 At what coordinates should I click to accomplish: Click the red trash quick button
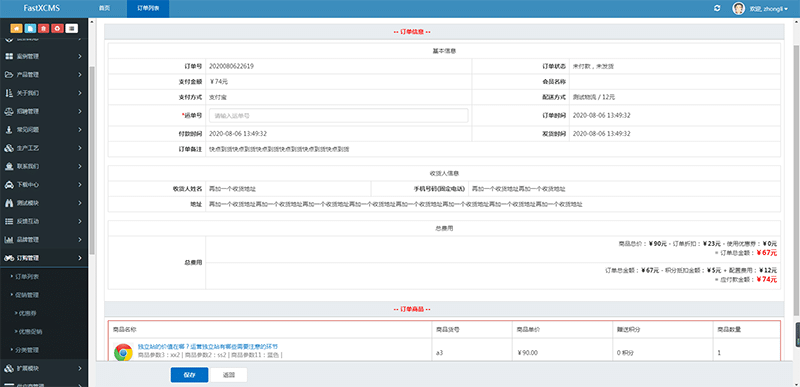[44, 29]
